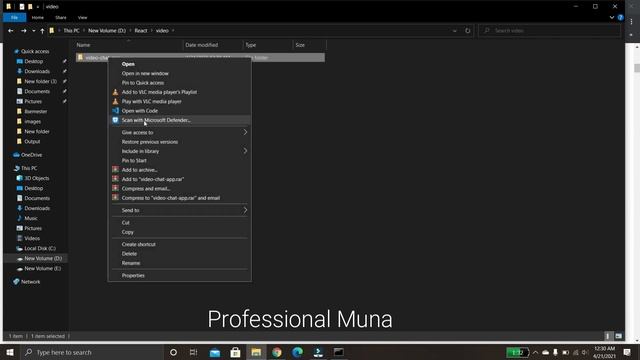Choose Rename in the context menu
The width and height of the screenshot is (640, 360).
click(131, 263)
